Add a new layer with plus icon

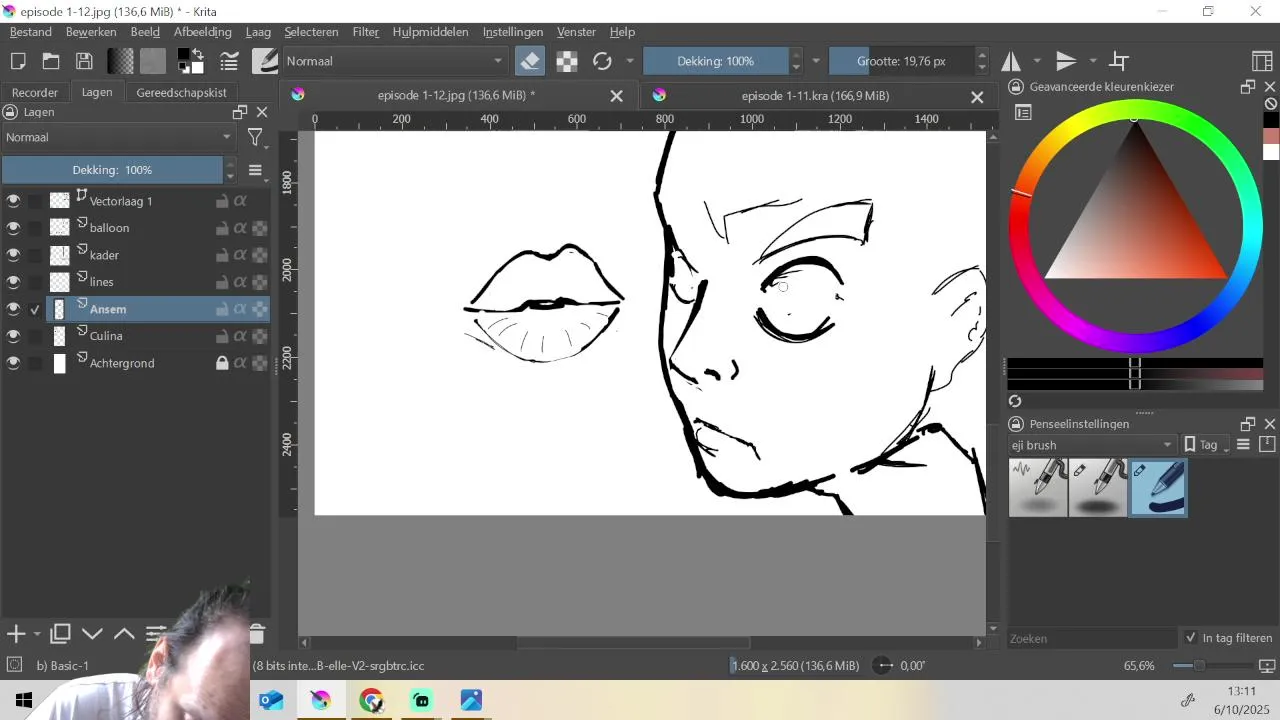[x=16, y=634]
